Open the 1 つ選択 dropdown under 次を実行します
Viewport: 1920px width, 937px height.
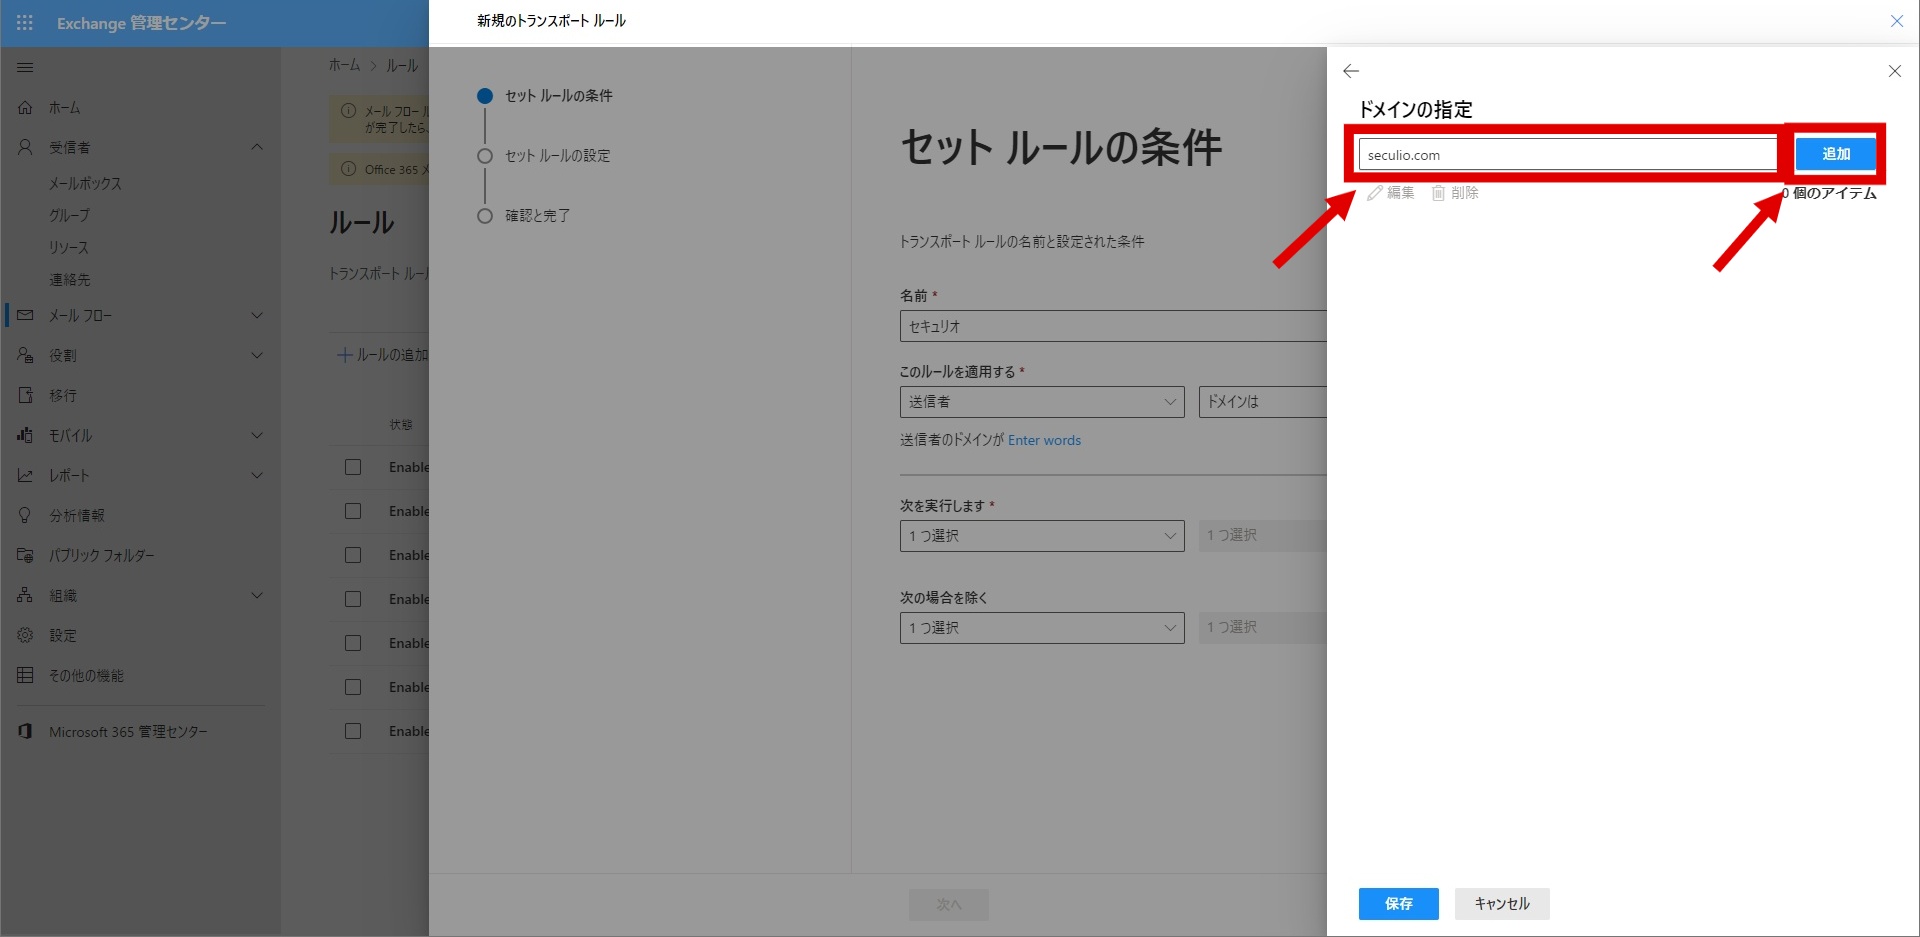click(1041, 536)
